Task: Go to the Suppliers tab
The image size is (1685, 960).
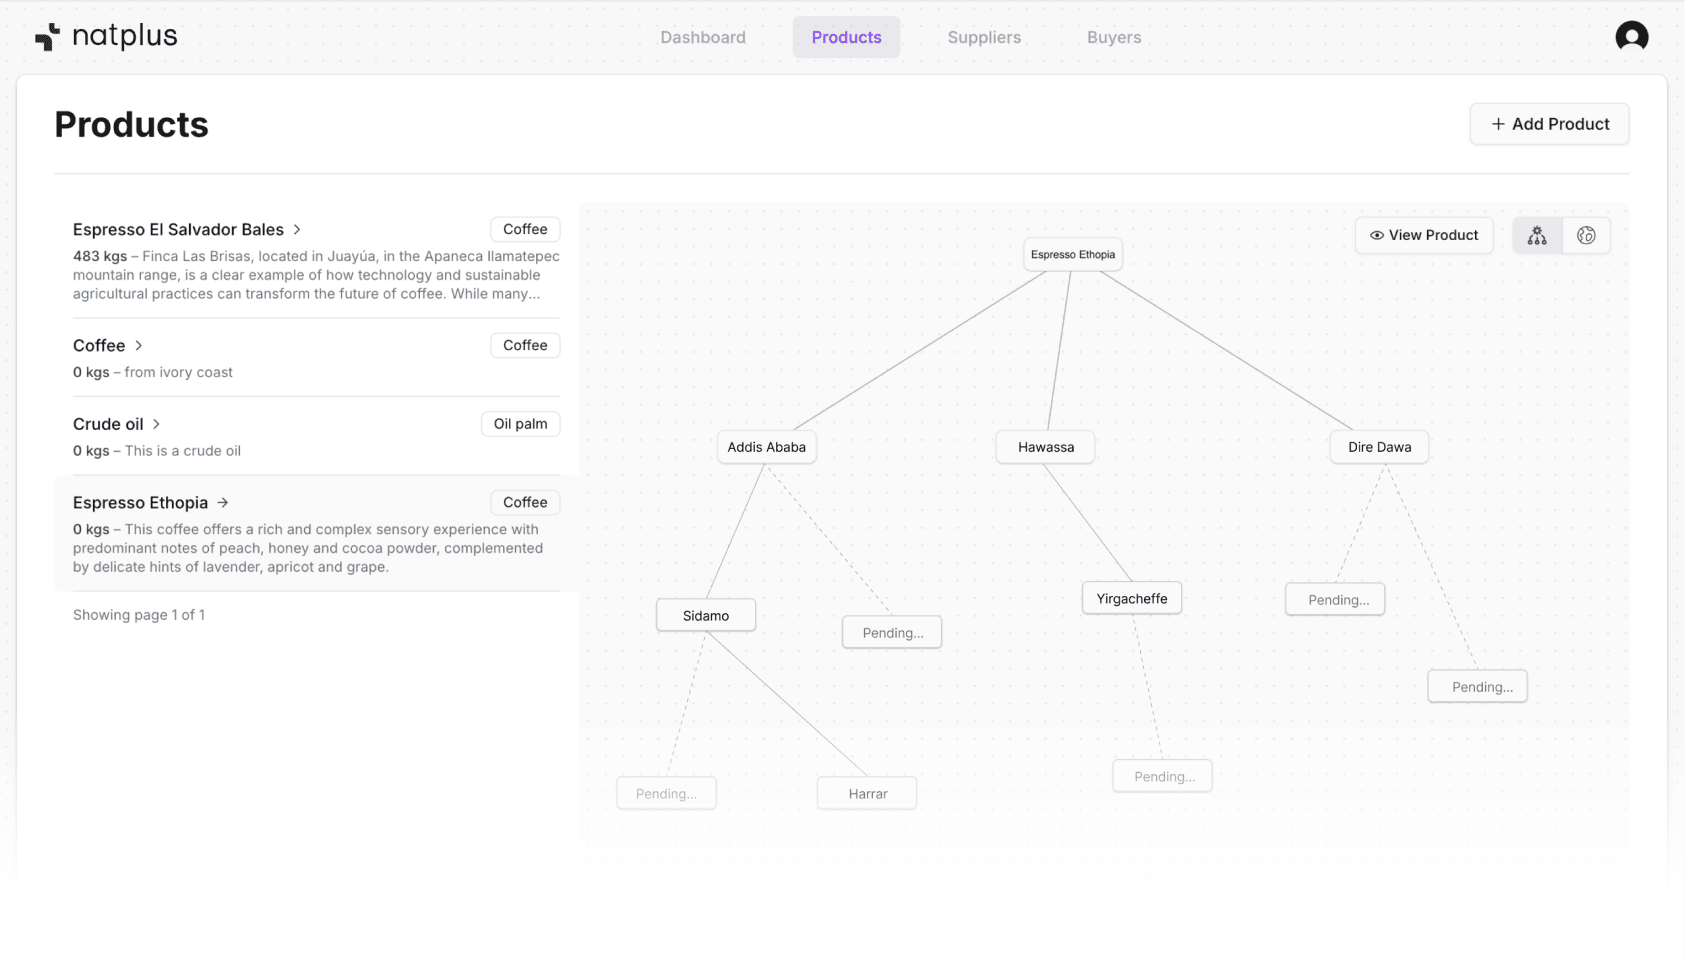Action: (984, 37)
